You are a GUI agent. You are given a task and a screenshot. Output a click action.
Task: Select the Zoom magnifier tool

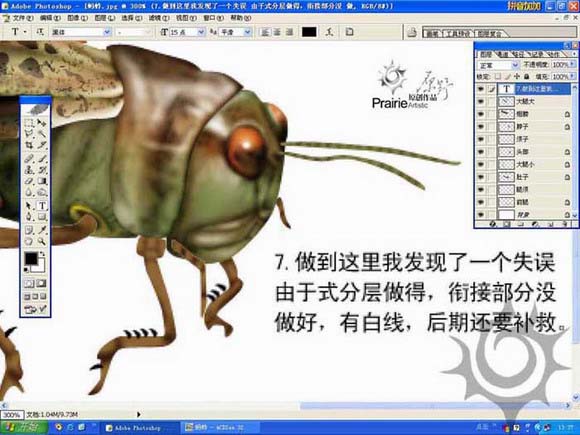pyautogui.click(x=42, y=242)
